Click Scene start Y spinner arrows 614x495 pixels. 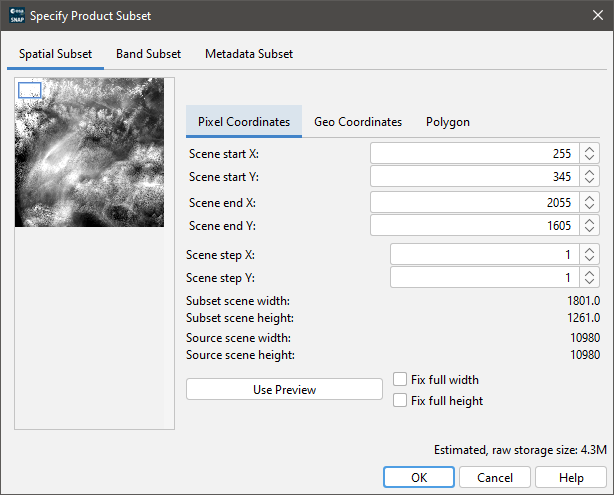pos(590,177)
